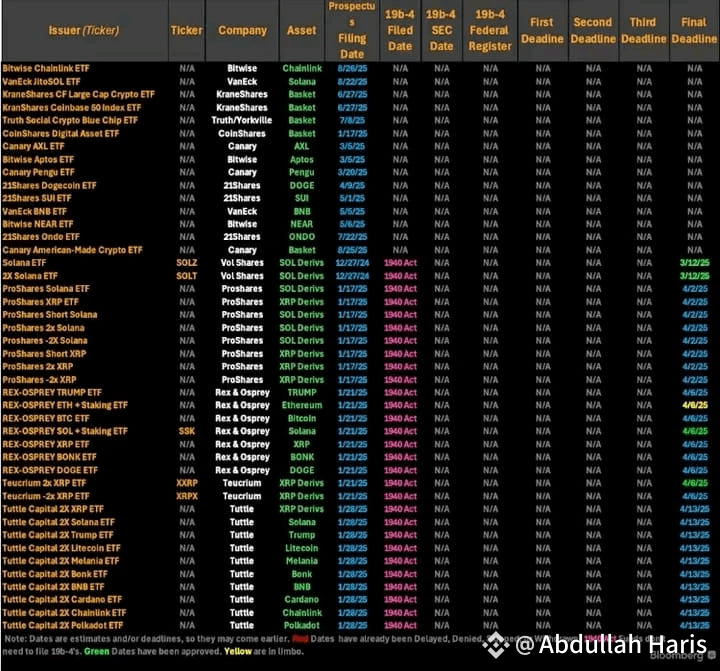Click the "Company" column header
720x671 pixels.
(242, 30)
